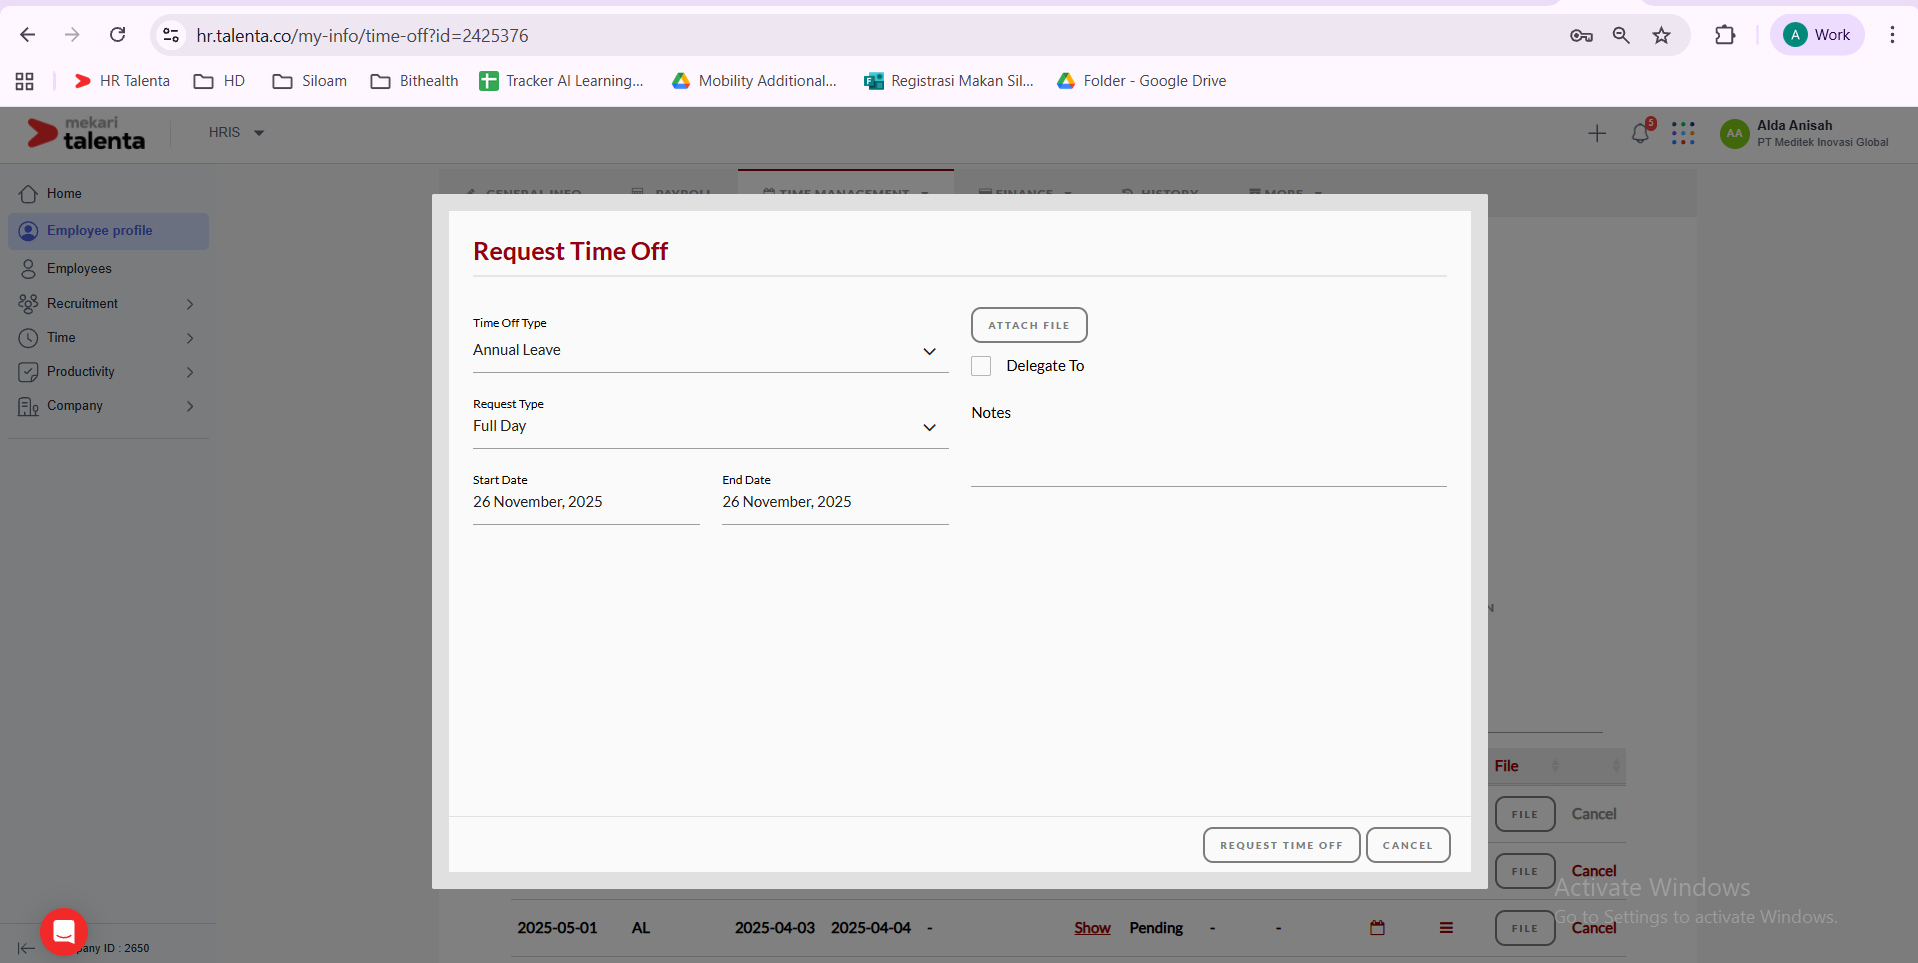Bookmark this page with star icon
The height and width of the screenshot is (963, 1918).
pos(1661,35)
